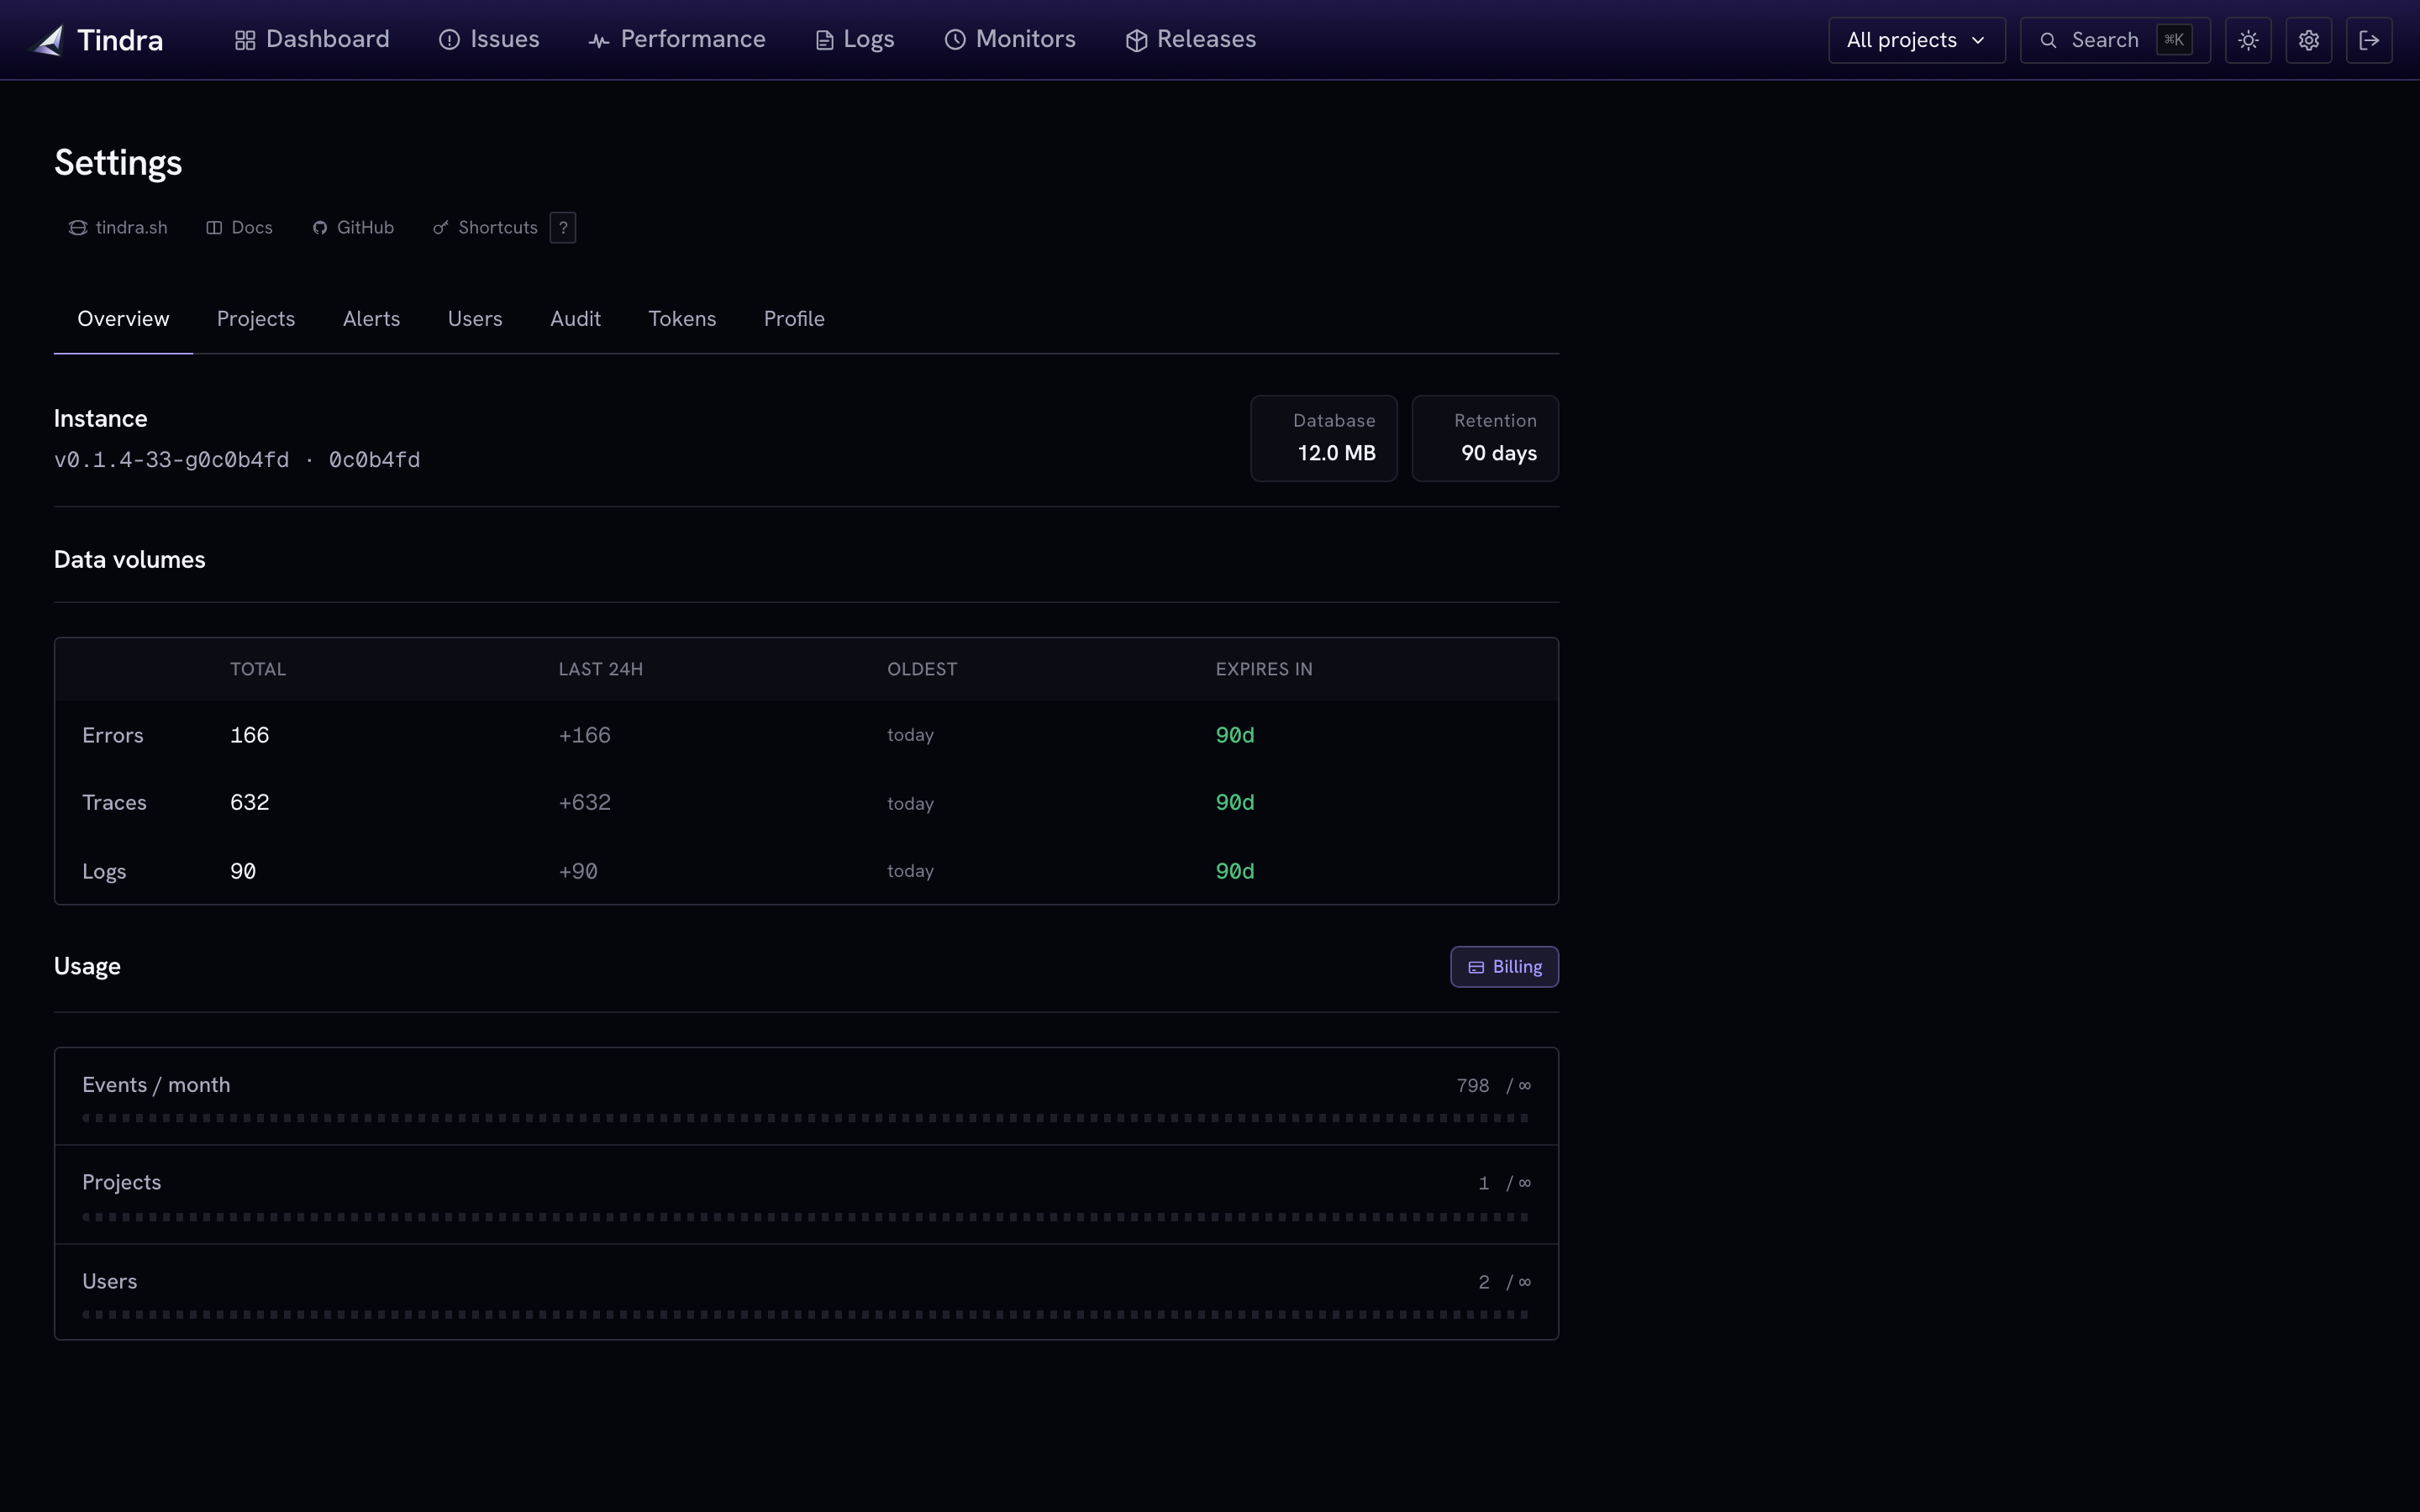Click the Database 12.0 MB card

[1324, 438]
